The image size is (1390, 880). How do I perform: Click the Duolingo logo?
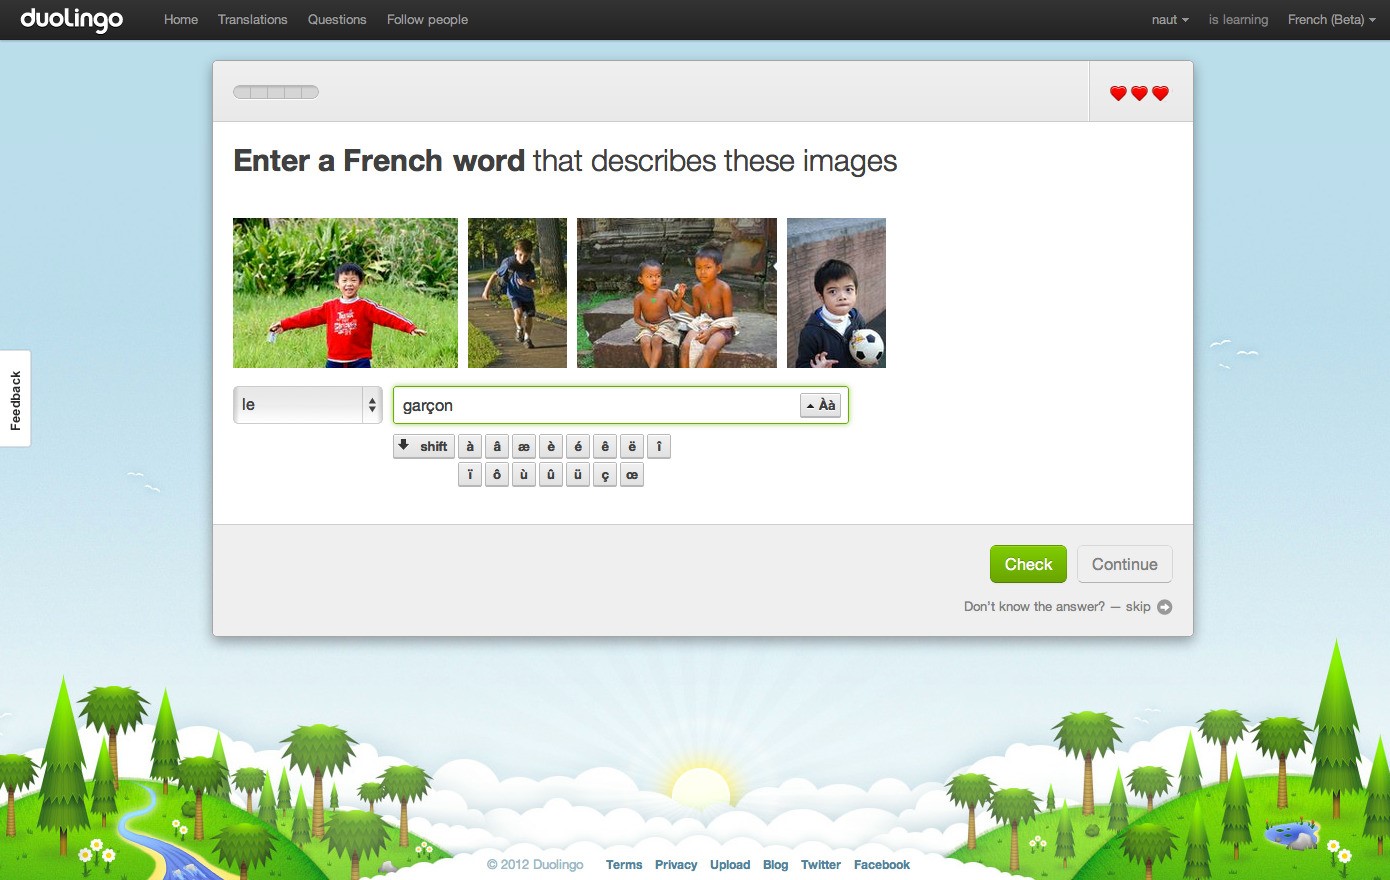coord(70,19)
